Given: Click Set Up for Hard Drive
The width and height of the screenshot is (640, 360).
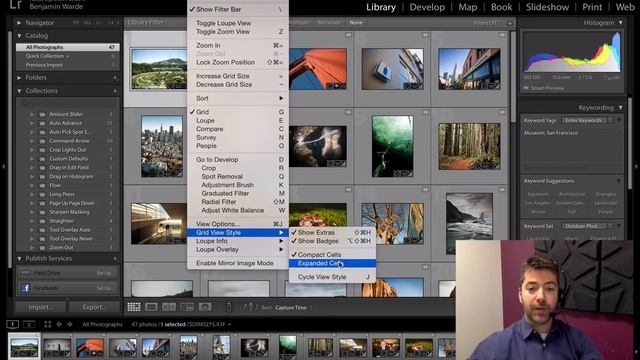Looking at the screenshot, I should pyautogui.click(x=104, y=273).
